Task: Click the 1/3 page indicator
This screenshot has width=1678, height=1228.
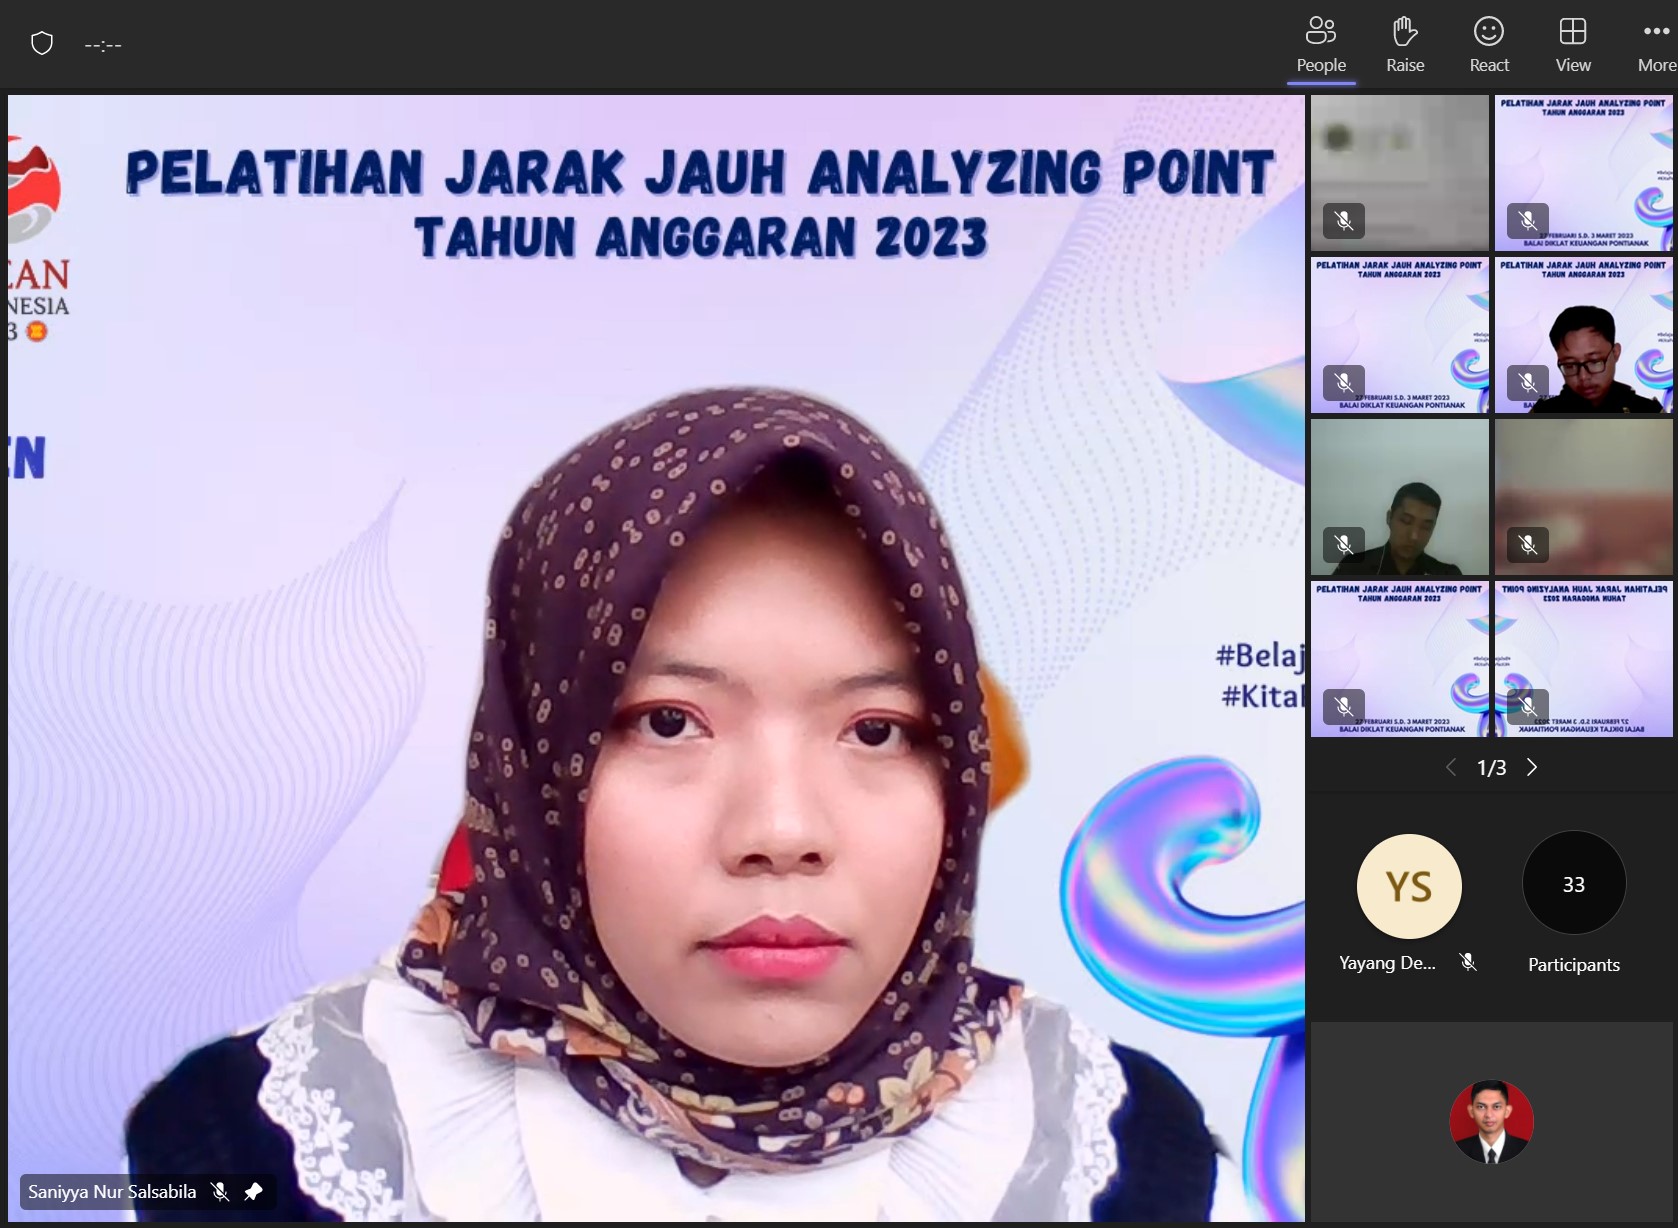Action: coord(1491,767)
